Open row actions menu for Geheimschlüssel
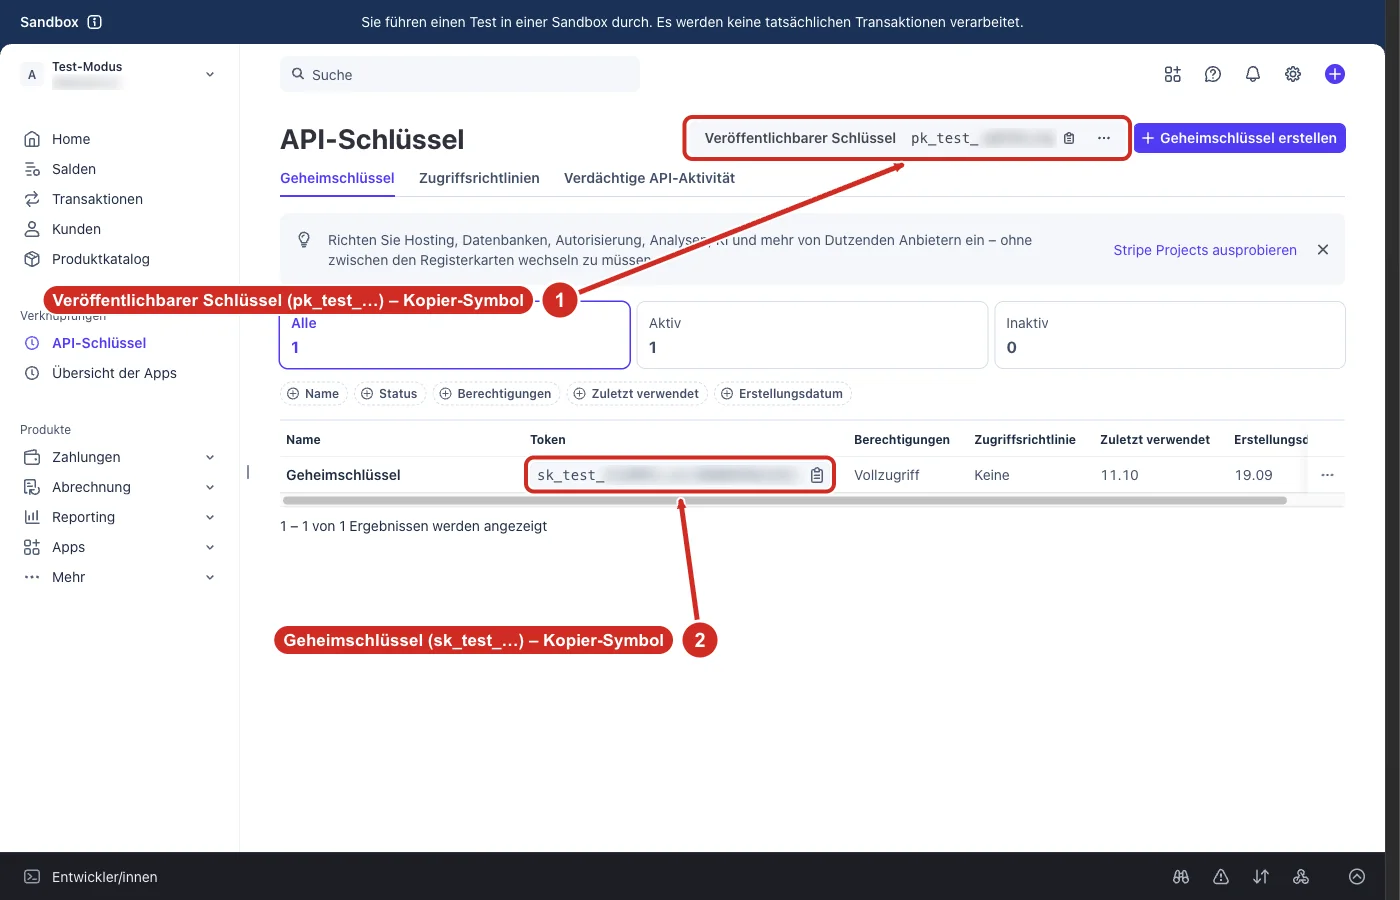 [1327, 475]
